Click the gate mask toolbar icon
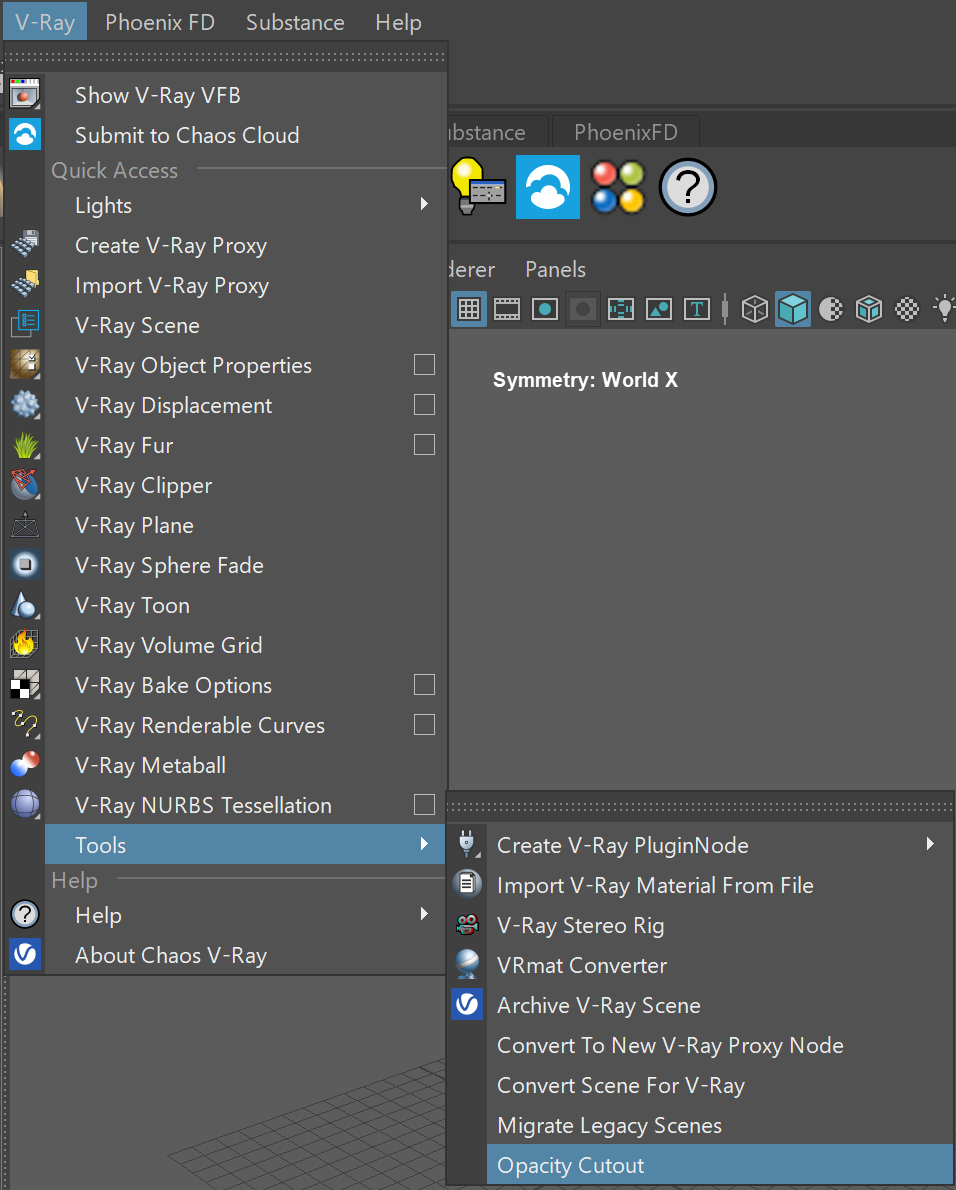The image size is (956, 1190). click(583, 309)
